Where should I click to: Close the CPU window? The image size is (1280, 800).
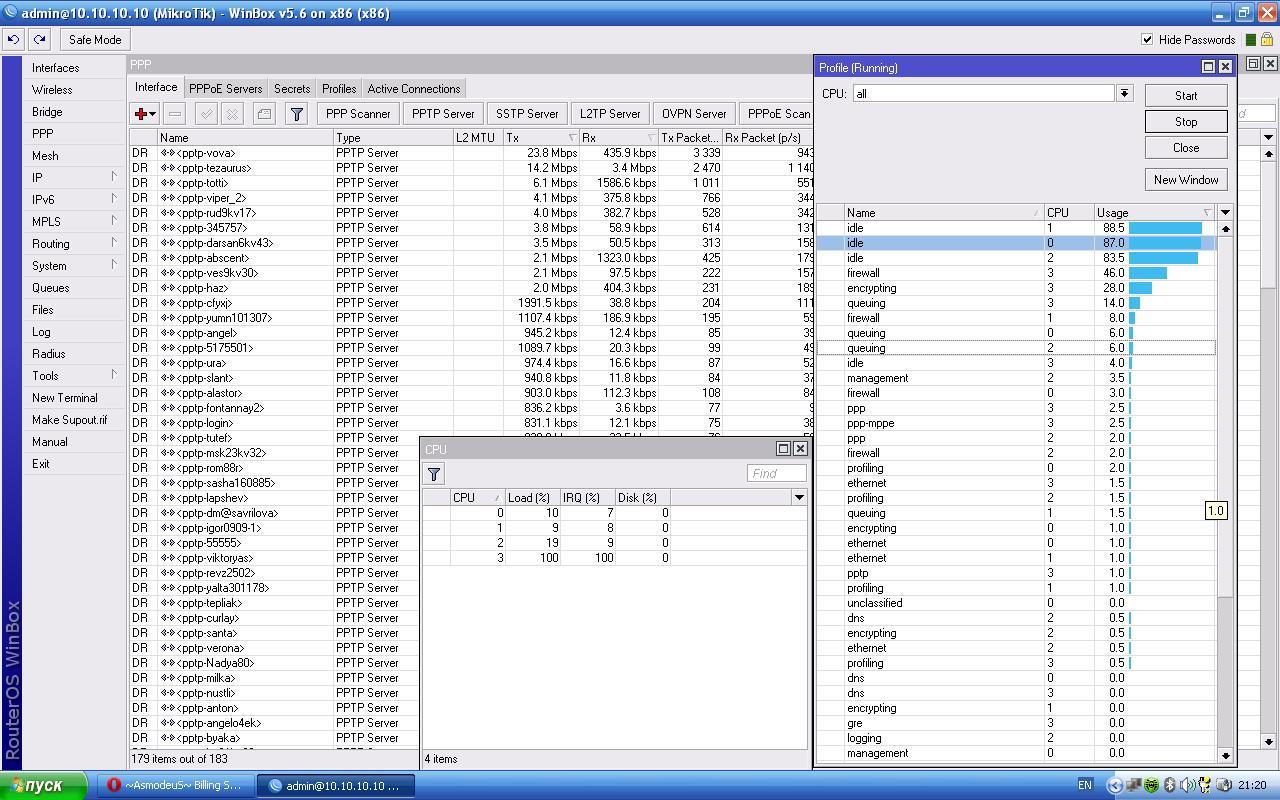coord(800,449)
